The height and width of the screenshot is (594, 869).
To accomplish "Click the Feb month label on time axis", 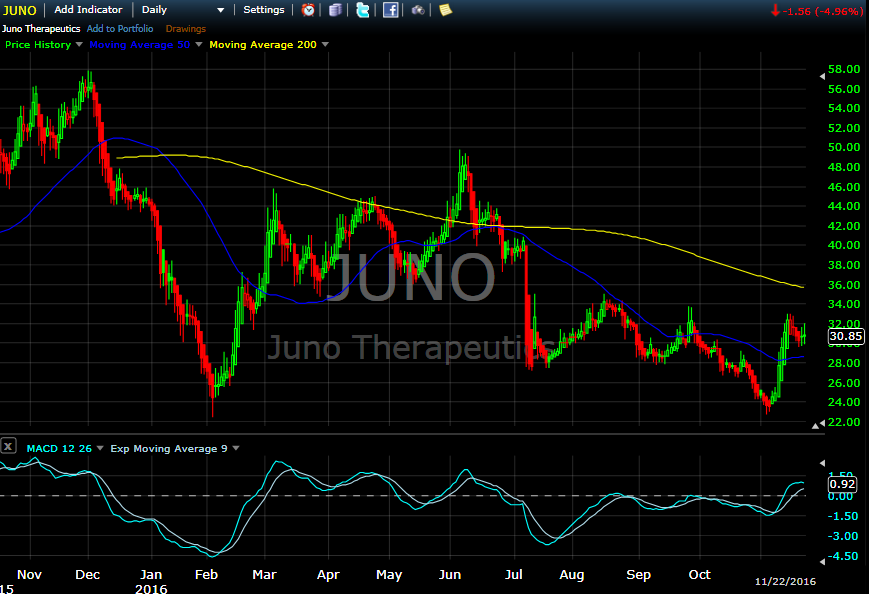I will click(x=206, y=575).
